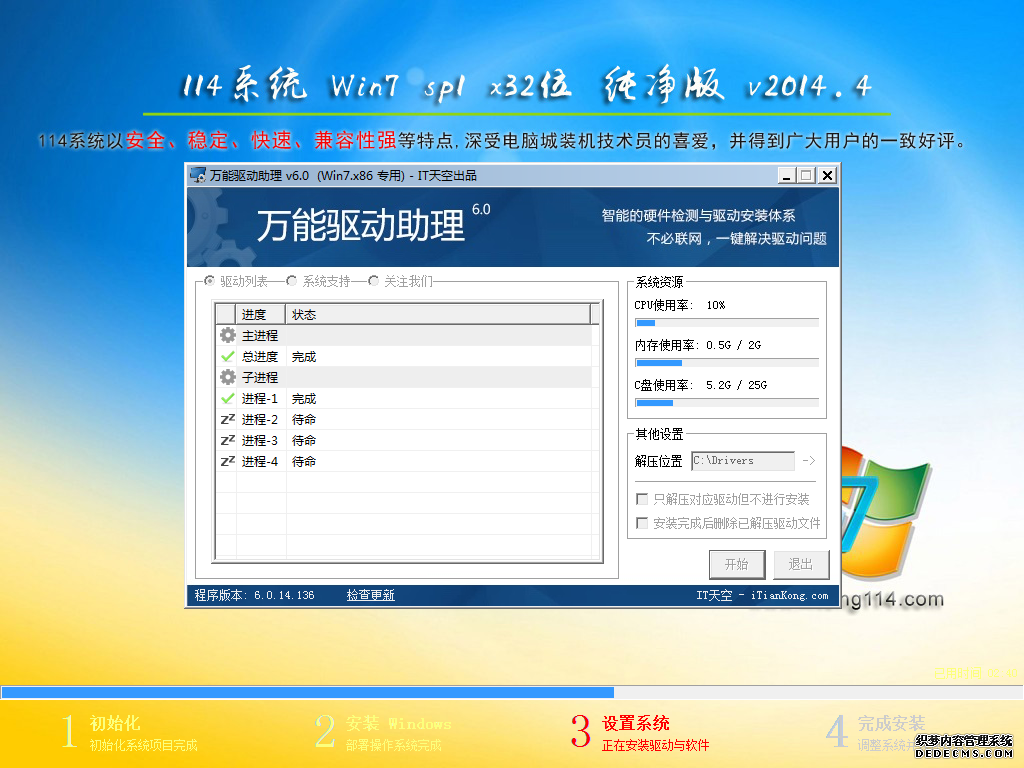Click the C:\Drivers path field
The image size is (1024, 768).
[x=743, y=460]
